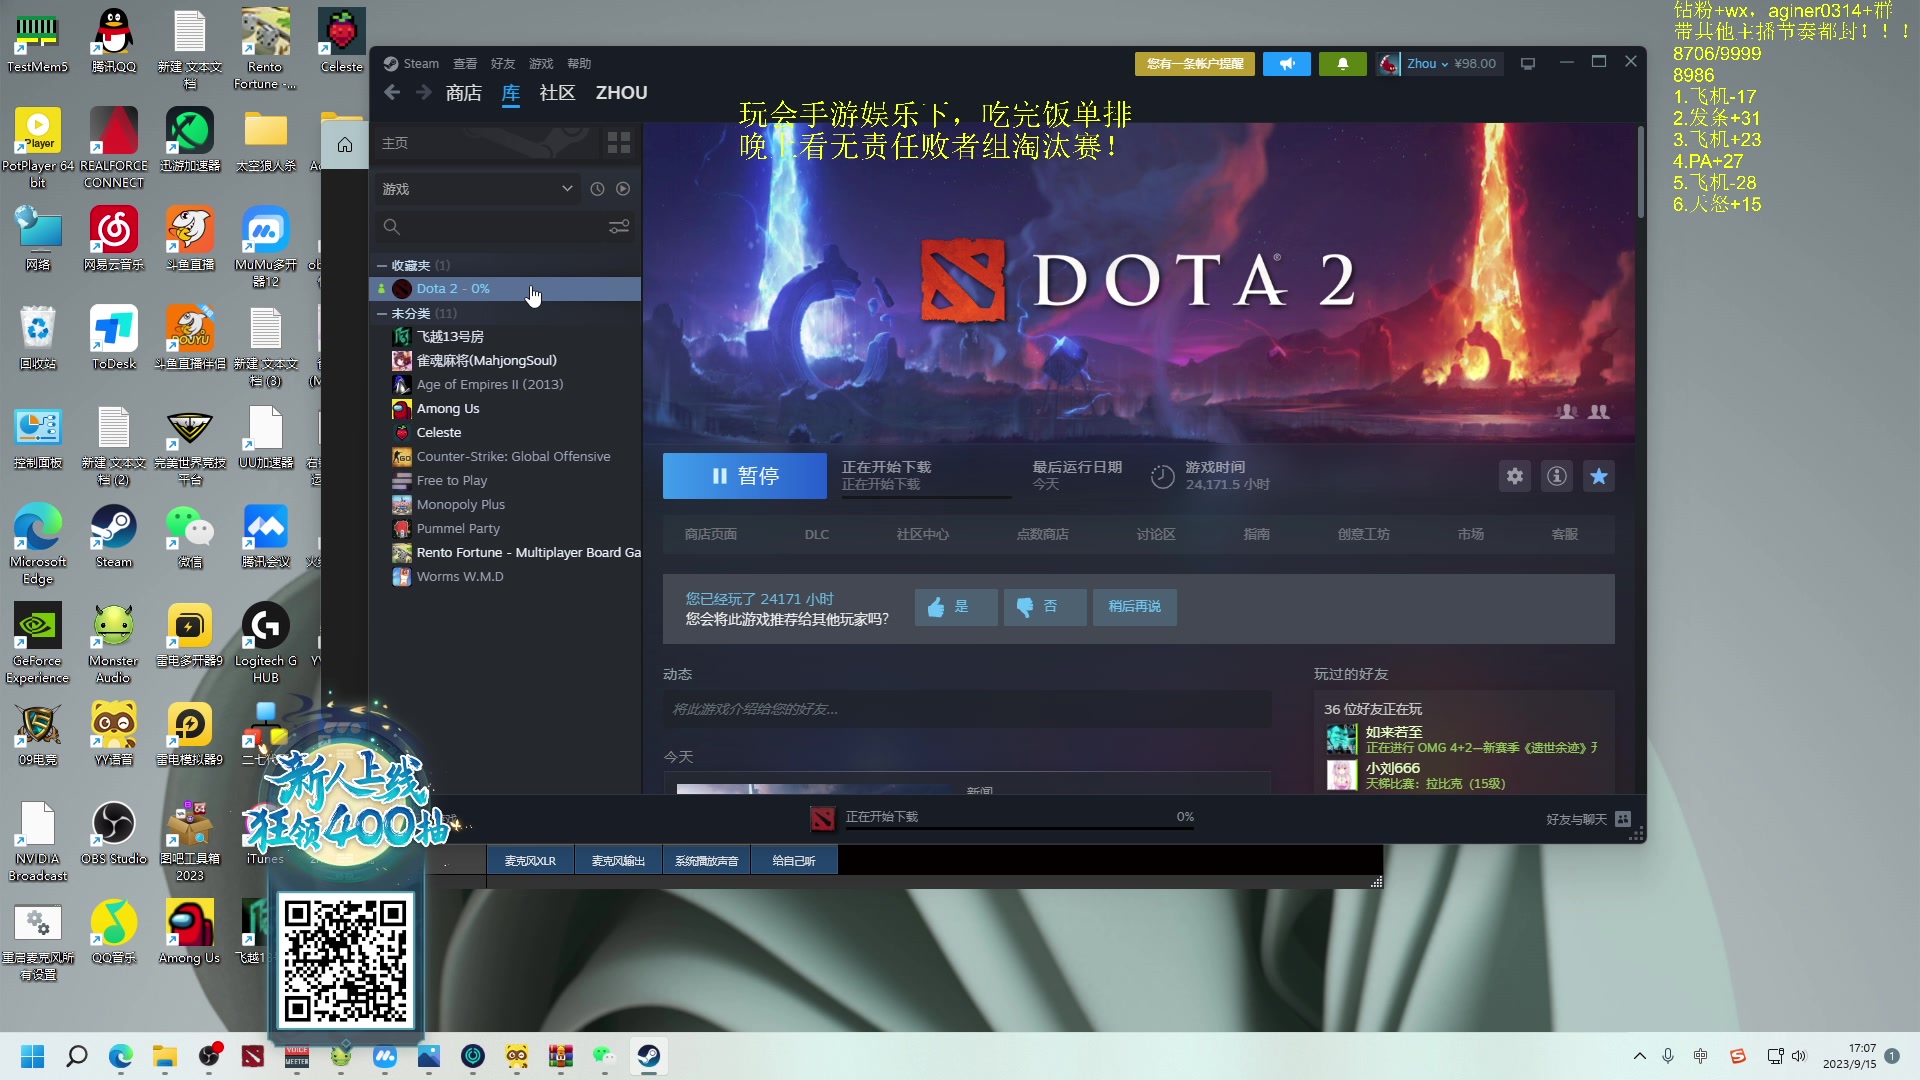
Task: Collapse the 收藏夹 favorites category
Action: [x=382, y=266]
